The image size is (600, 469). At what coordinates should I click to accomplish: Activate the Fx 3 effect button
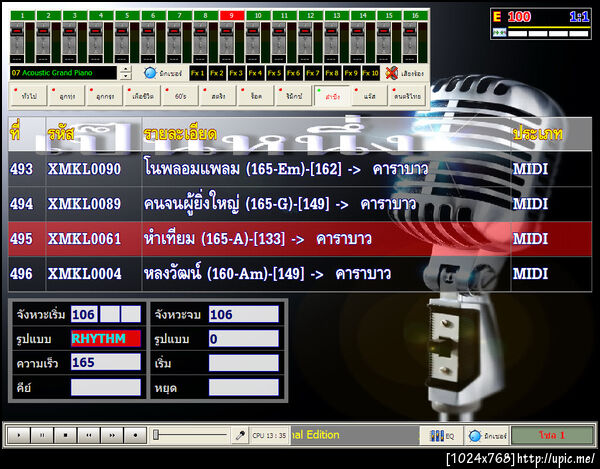click(236, 73)
